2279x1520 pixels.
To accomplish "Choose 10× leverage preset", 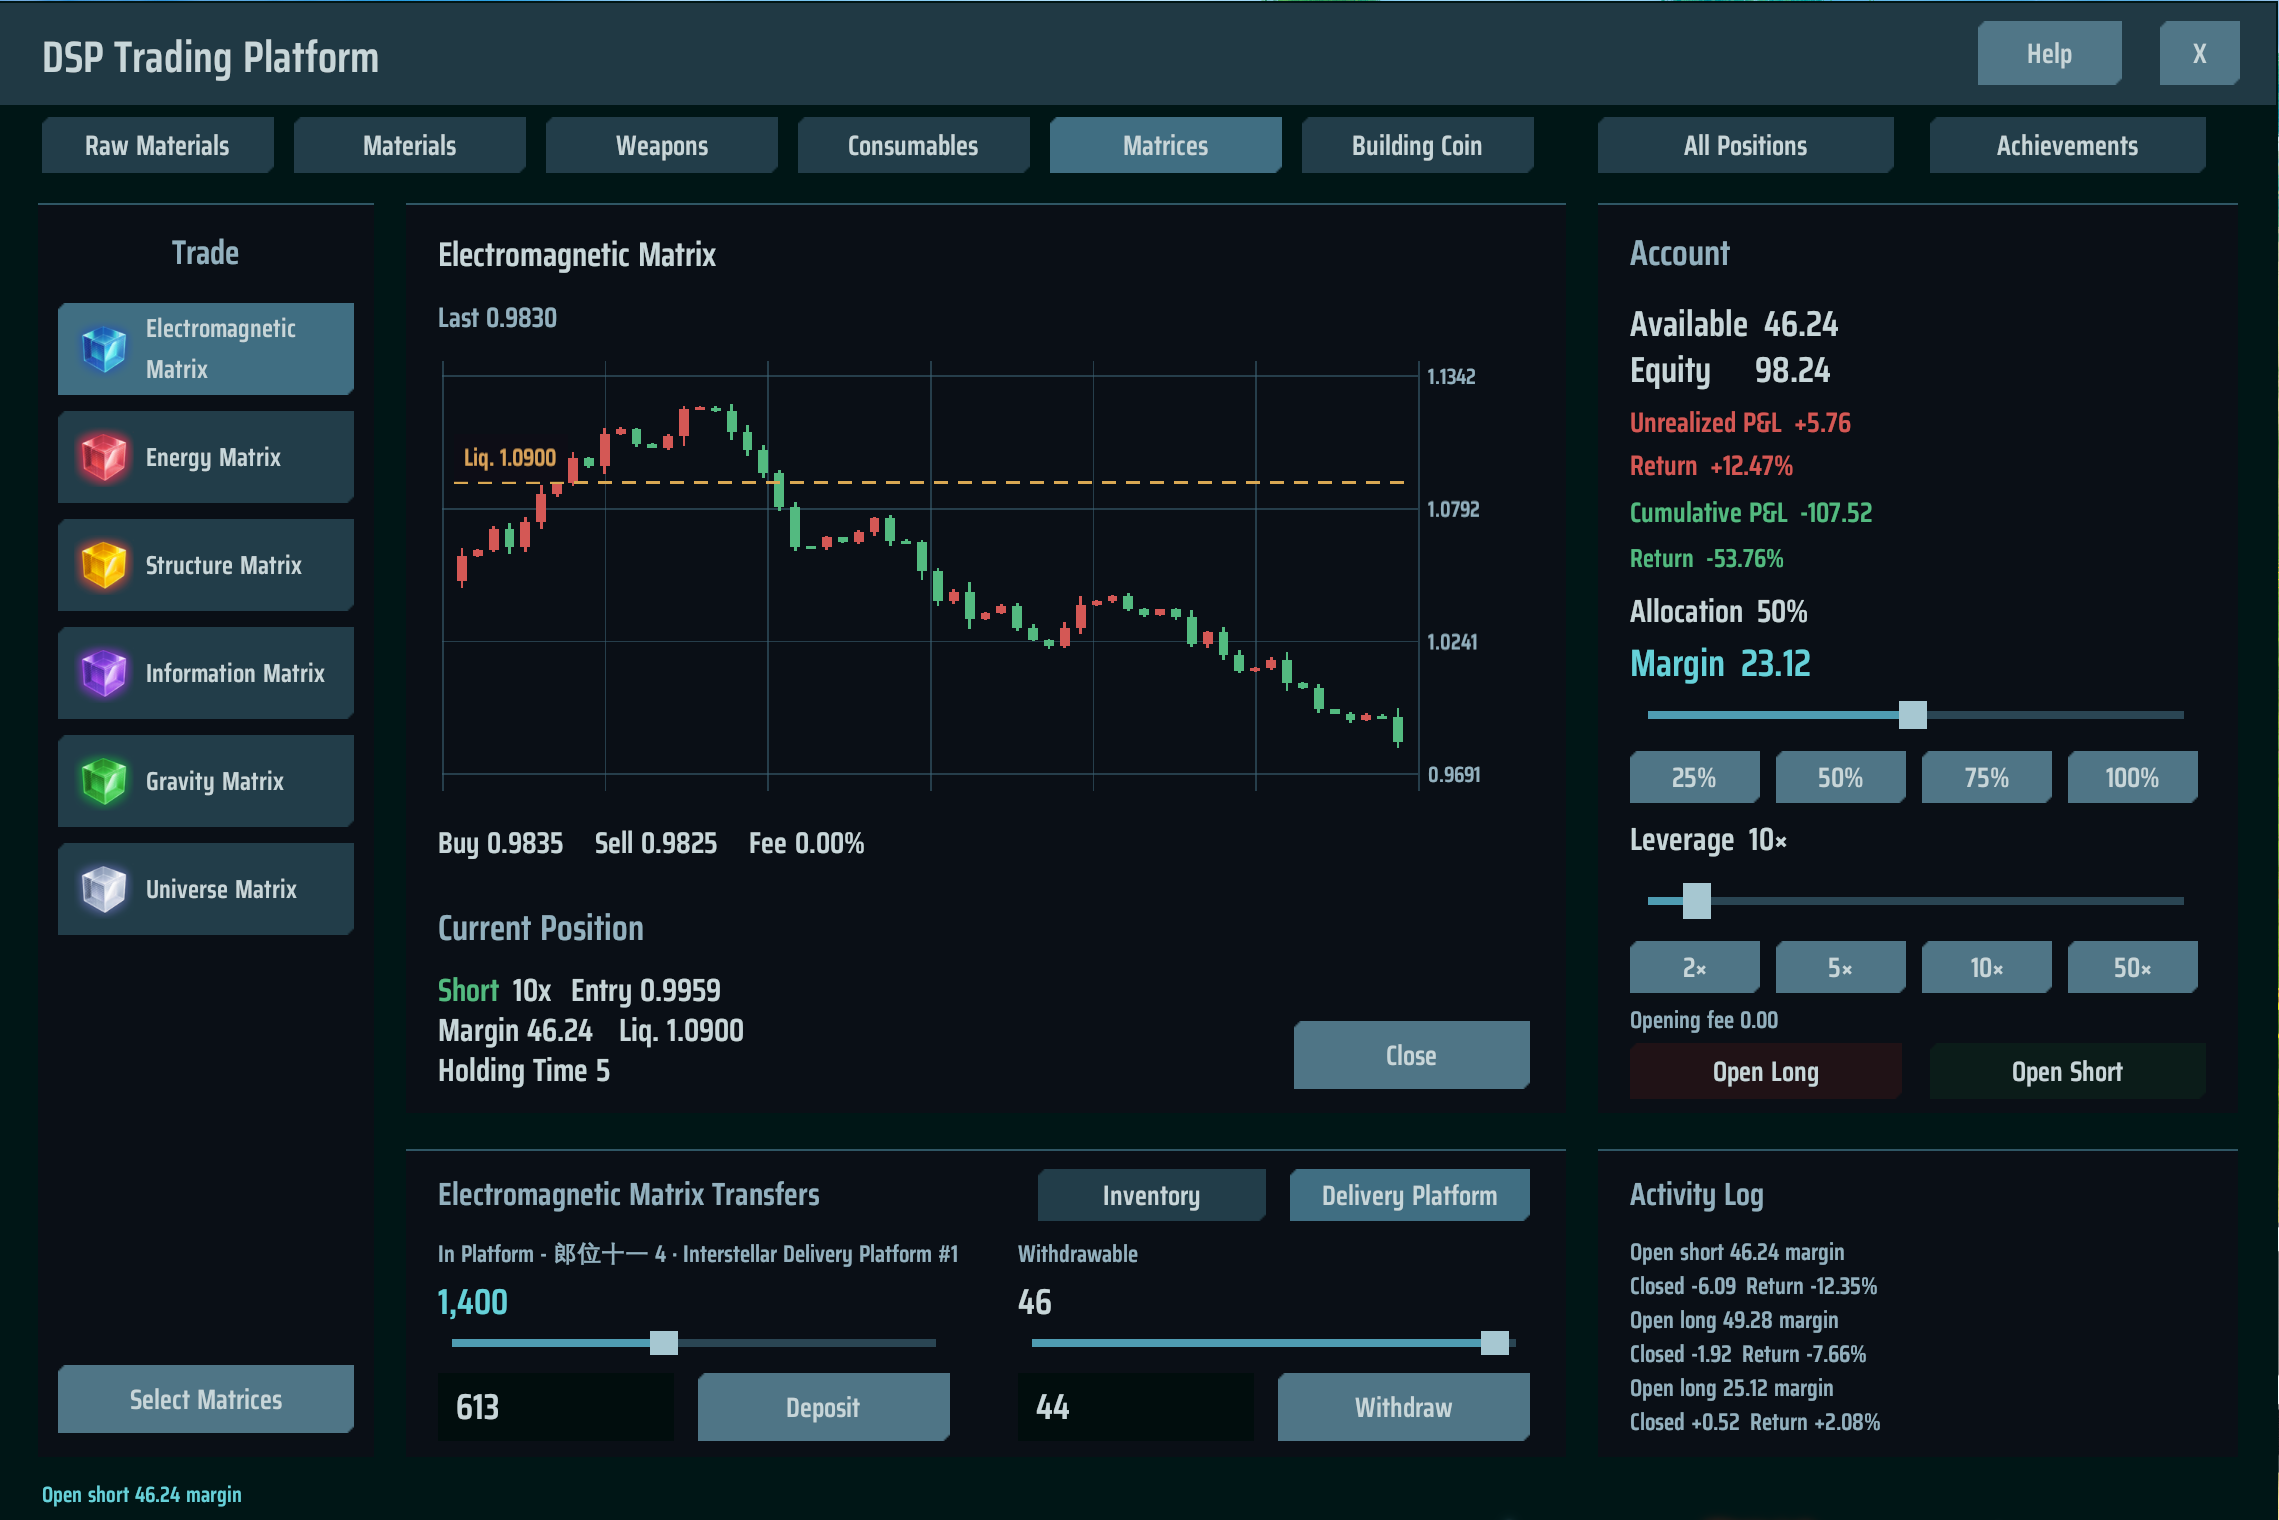I will pyautogui.click(x=1986, y=967).
